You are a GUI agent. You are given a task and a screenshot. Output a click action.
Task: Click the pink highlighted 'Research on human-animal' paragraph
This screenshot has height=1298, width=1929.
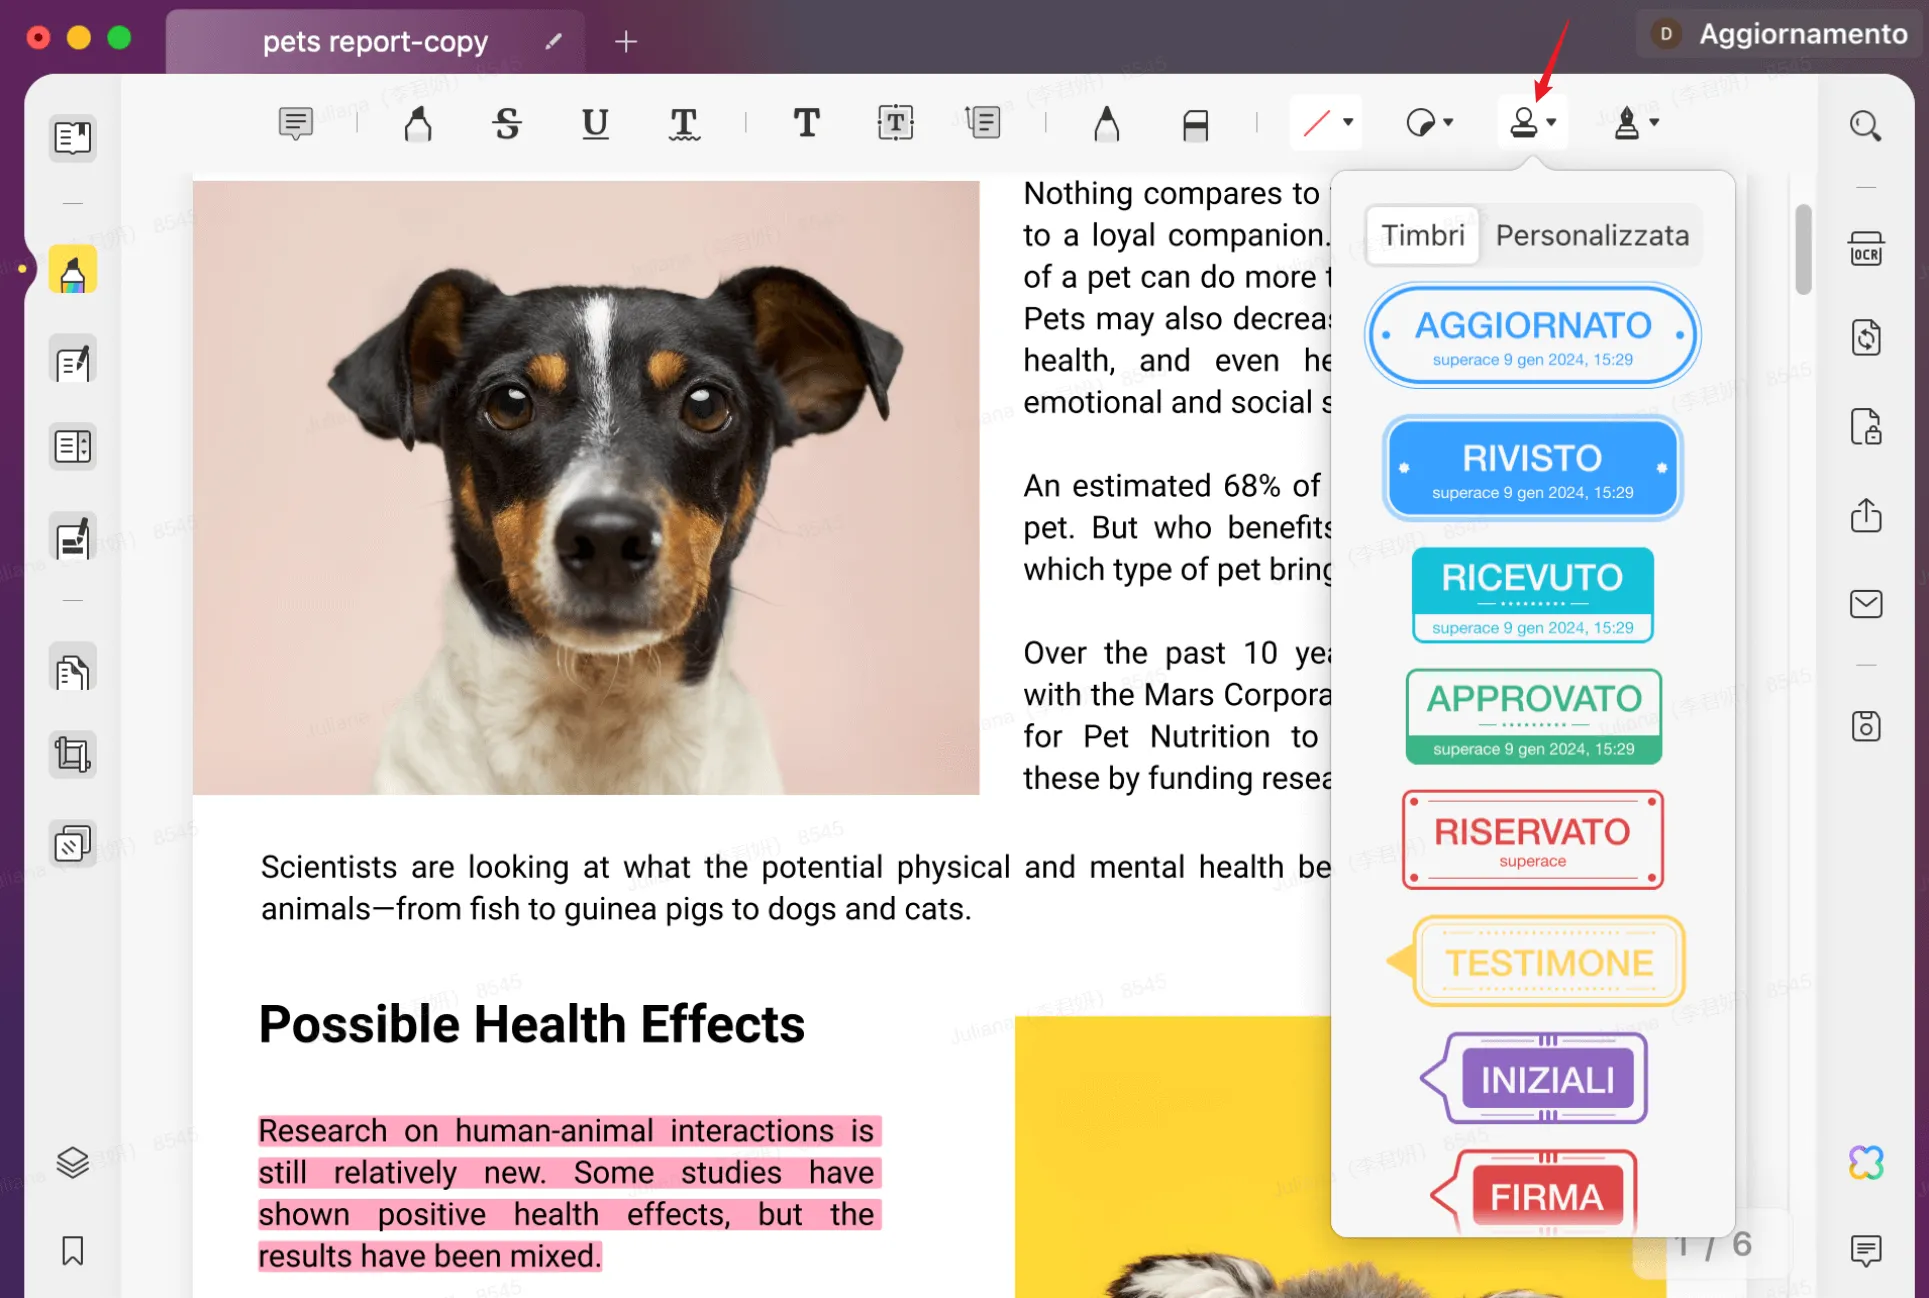[569, 1193]
